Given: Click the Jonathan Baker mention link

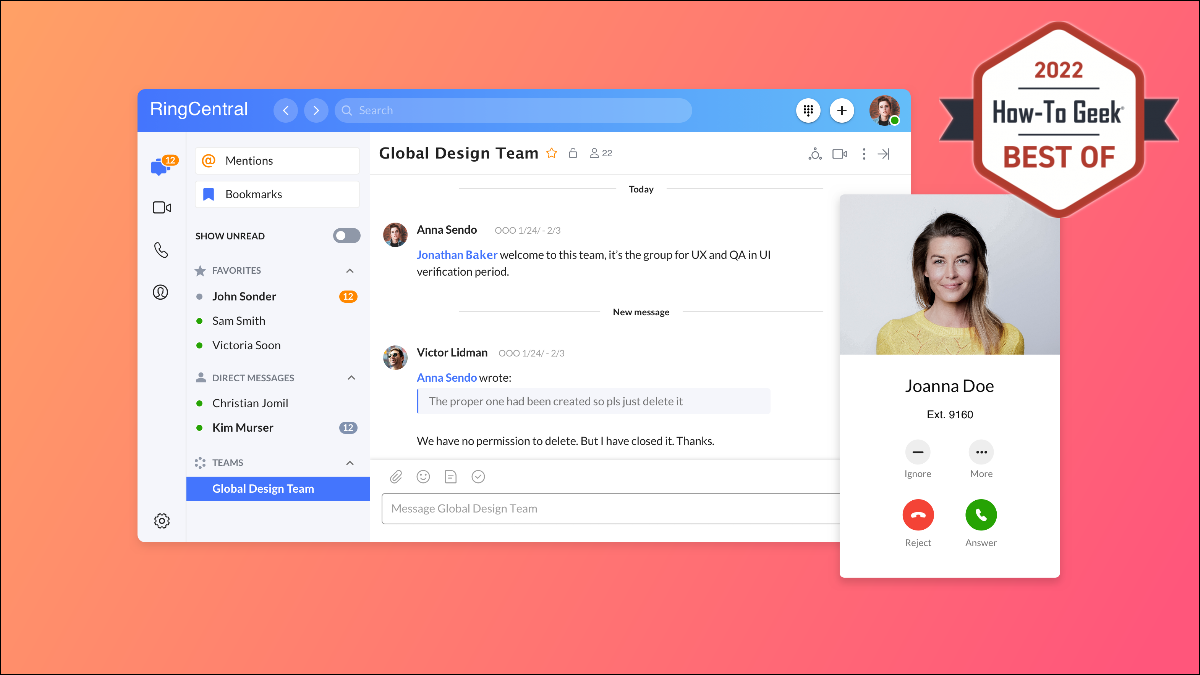Looking at the screenshot, I should (x=456, y=255).
